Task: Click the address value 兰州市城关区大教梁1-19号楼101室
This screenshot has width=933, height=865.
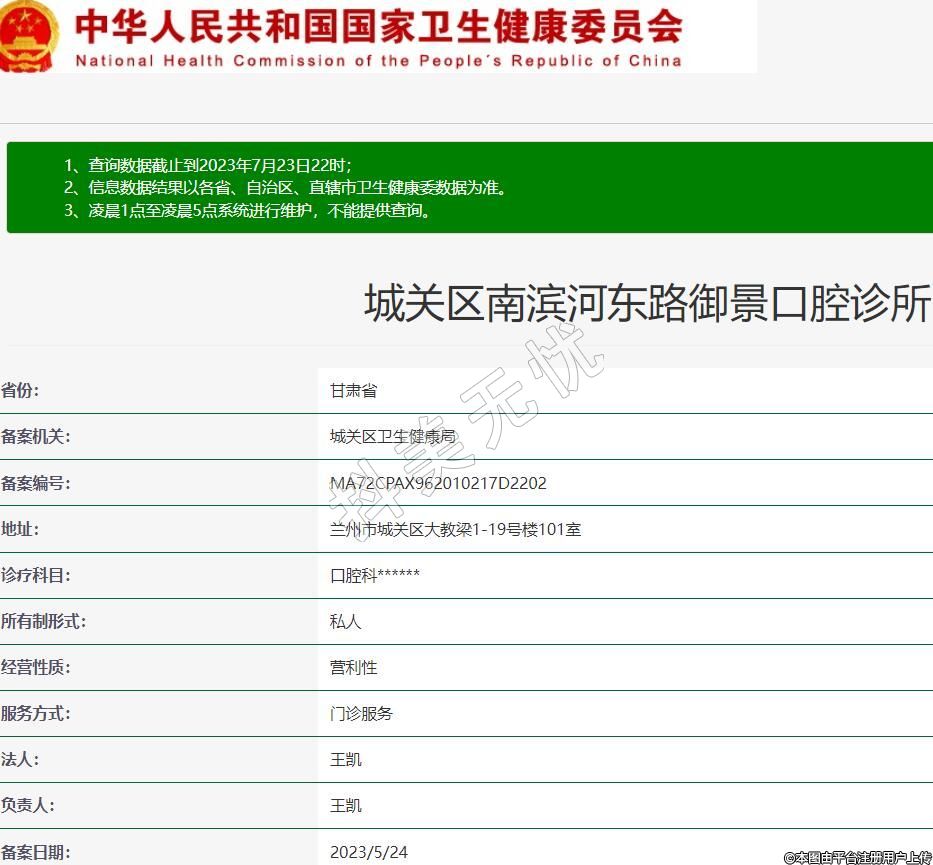Action: point(455,529)
